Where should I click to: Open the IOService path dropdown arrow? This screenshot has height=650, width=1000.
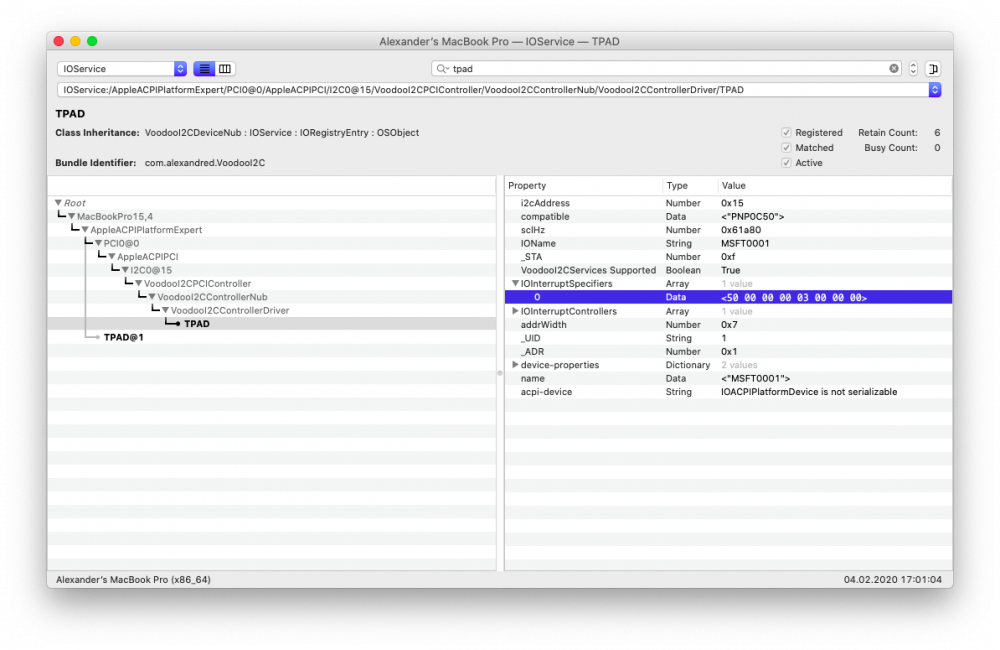pyautogui.click(x=934, y=90)
